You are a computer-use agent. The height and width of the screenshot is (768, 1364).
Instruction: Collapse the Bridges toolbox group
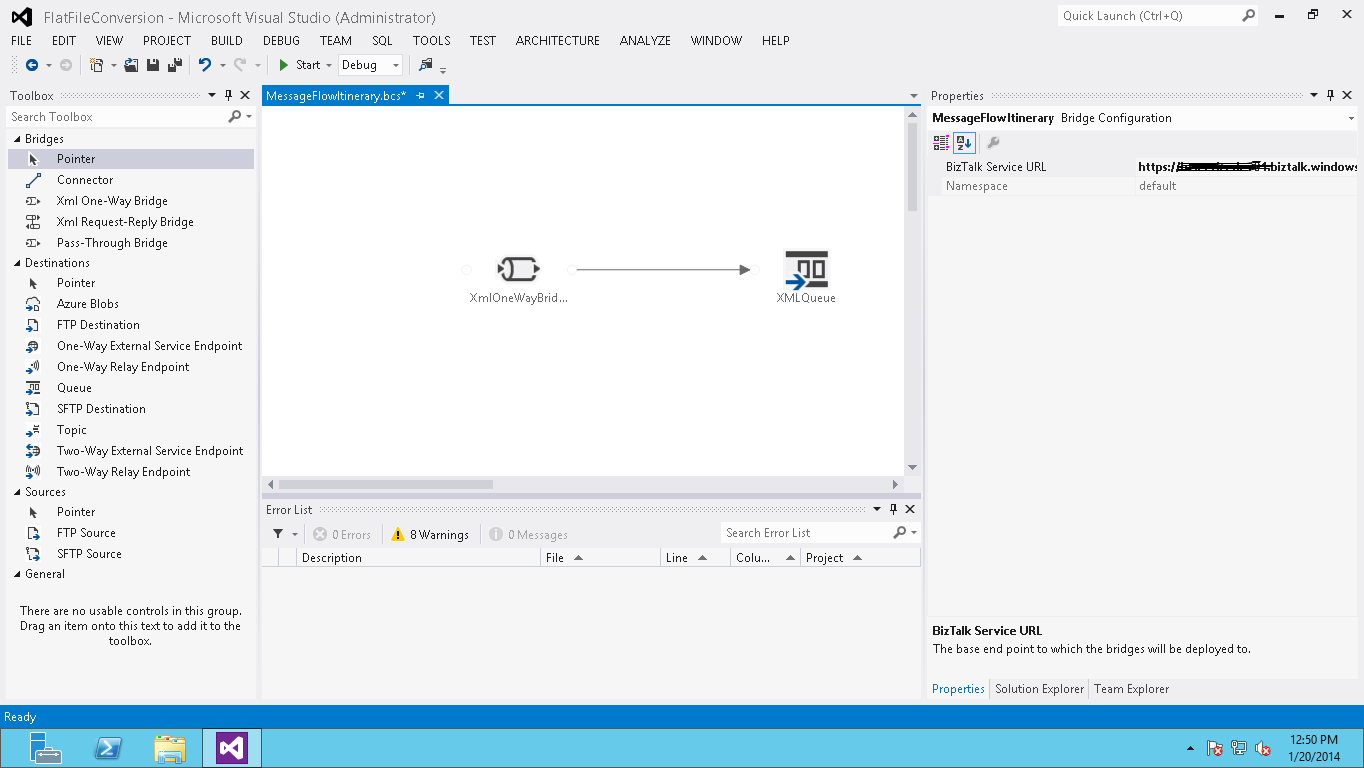coord(17,139)
